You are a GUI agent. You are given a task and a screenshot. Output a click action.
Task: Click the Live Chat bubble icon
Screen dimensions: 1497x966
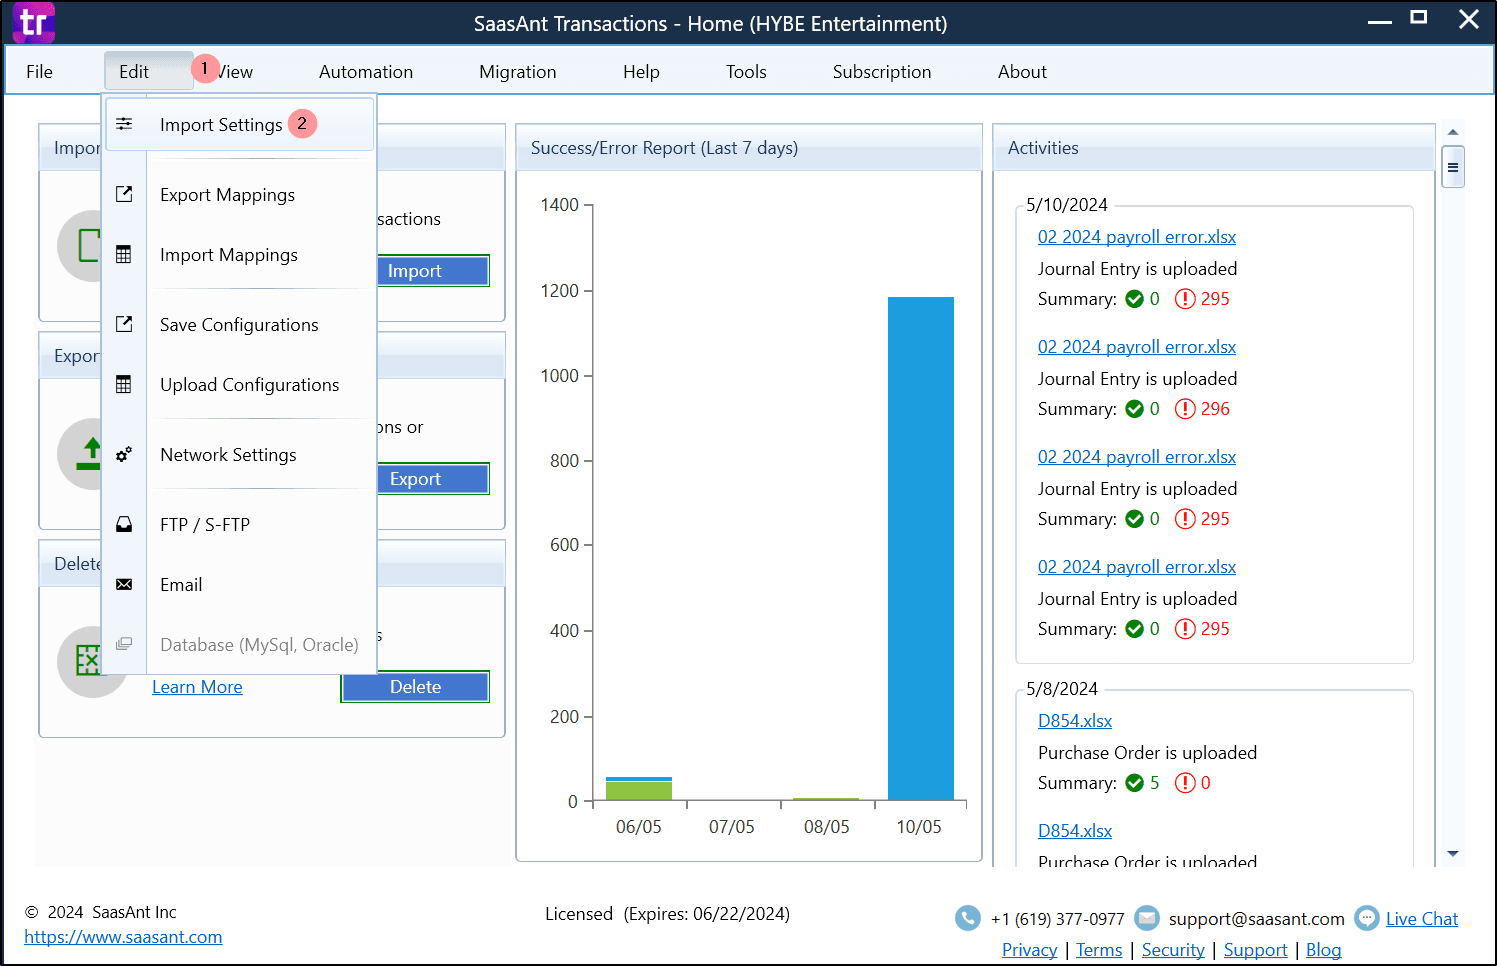(x=1367, y=917)
